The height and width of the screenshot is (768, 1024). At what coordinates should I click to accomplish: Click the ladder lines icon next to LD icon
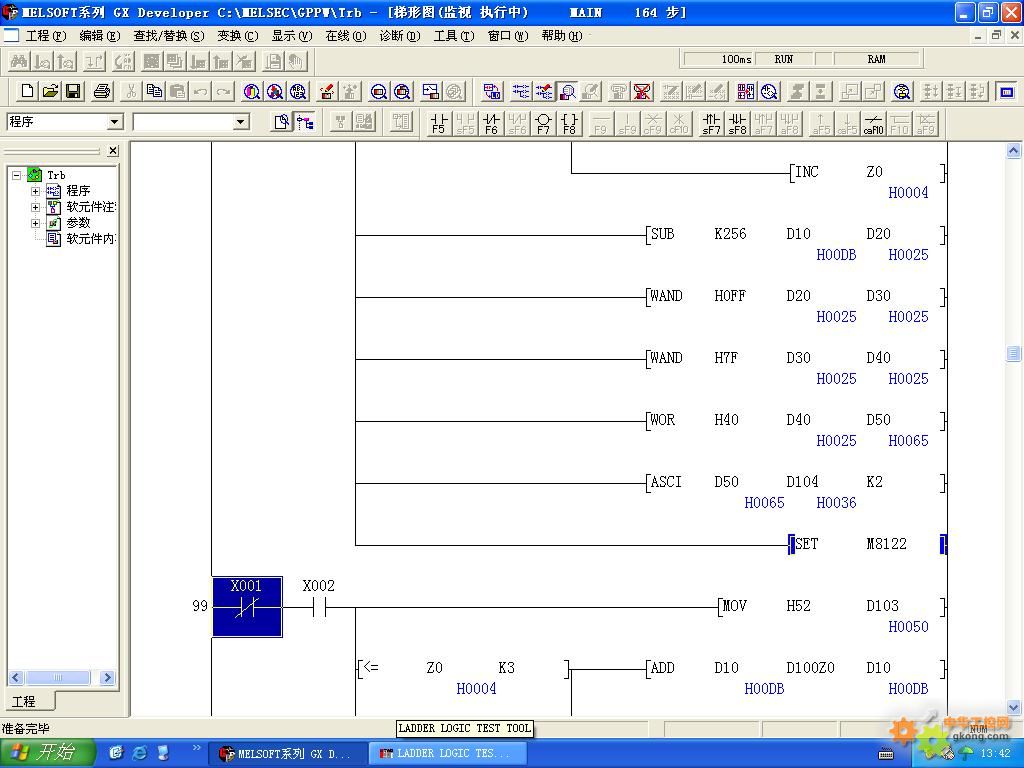click(x=520, y=91)
